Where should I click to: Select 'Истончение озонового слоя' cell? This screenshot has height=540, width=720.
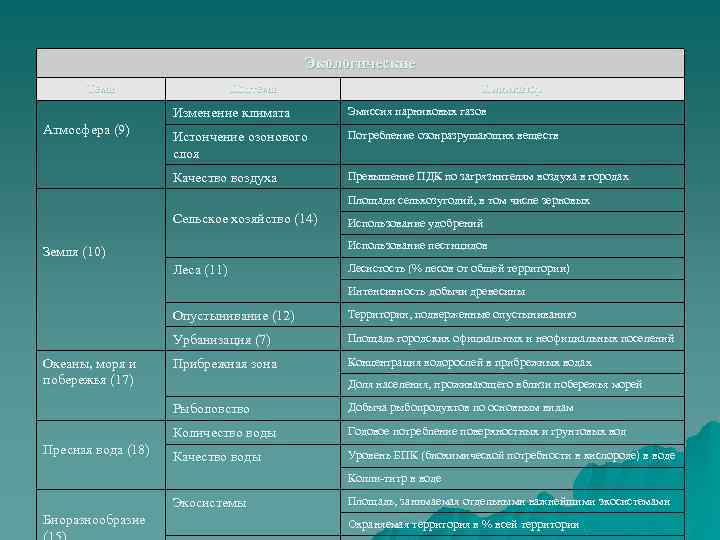click(x=253, y=145)
